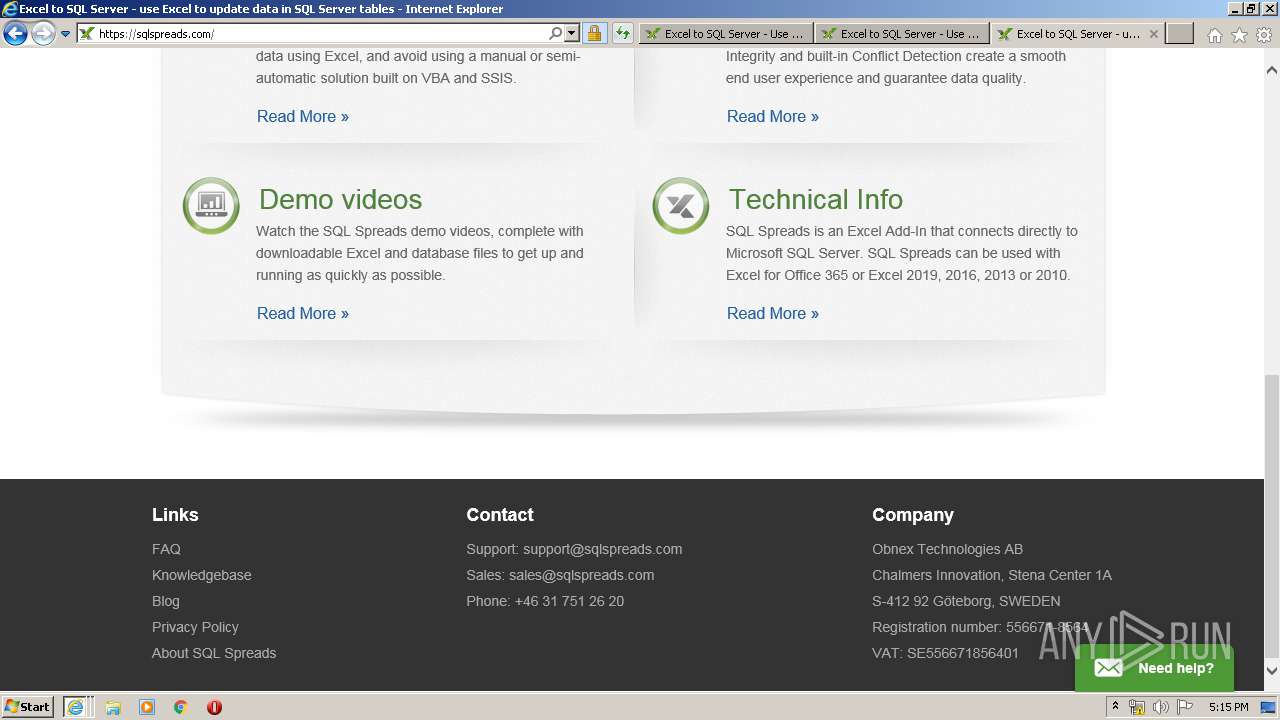Click Read More under Technical Info

[773, 313]
